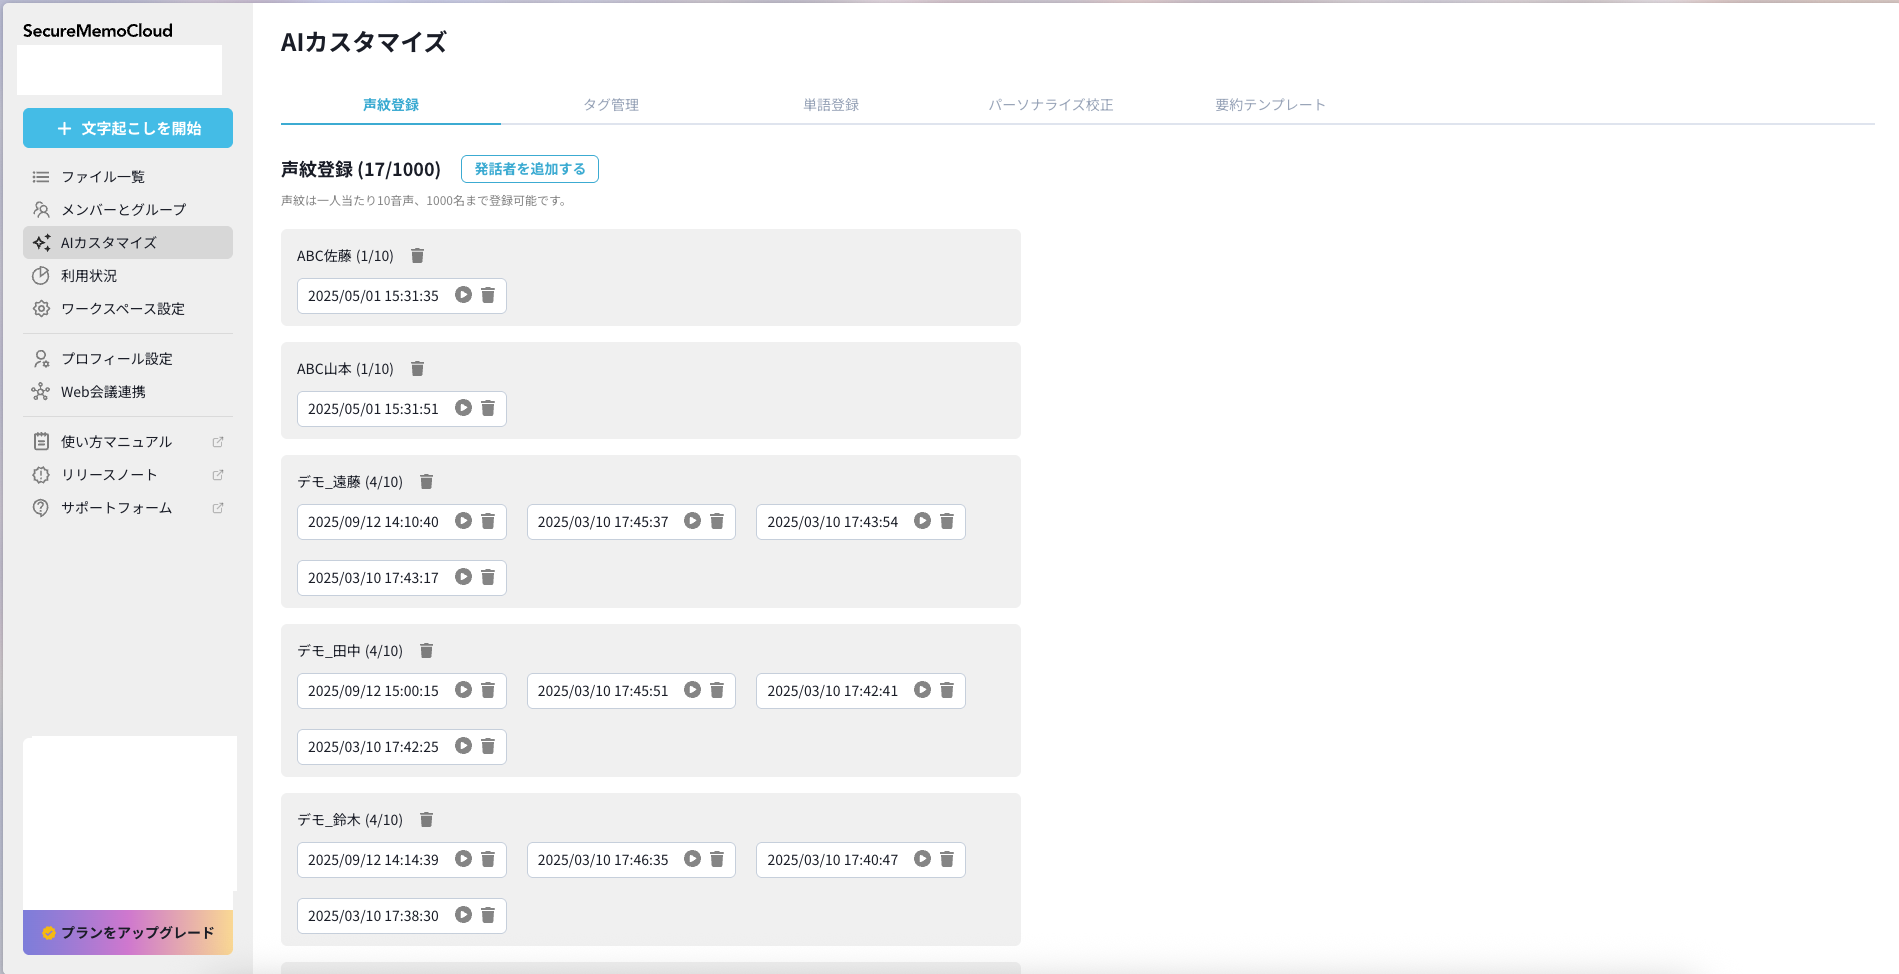Screen dimensions: 1899x974
Task: Open 使い方マニュアル external link
Action: [117, 442]
